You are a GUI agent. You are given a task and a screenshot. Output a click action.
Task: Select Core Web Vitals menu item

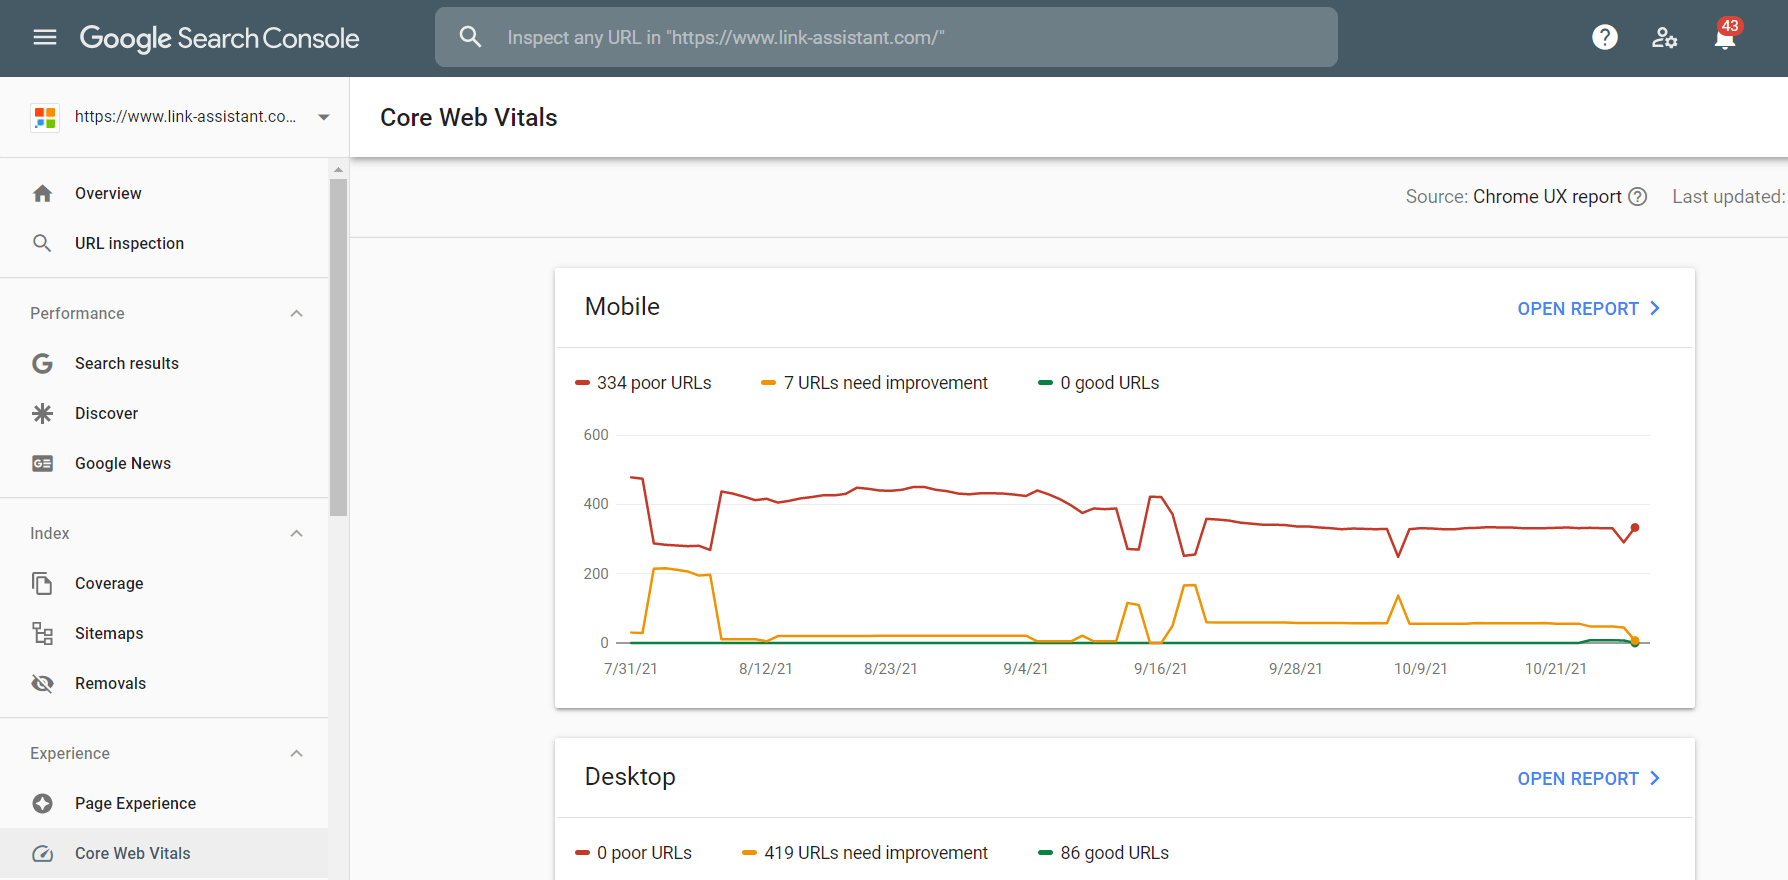point(164,853)
